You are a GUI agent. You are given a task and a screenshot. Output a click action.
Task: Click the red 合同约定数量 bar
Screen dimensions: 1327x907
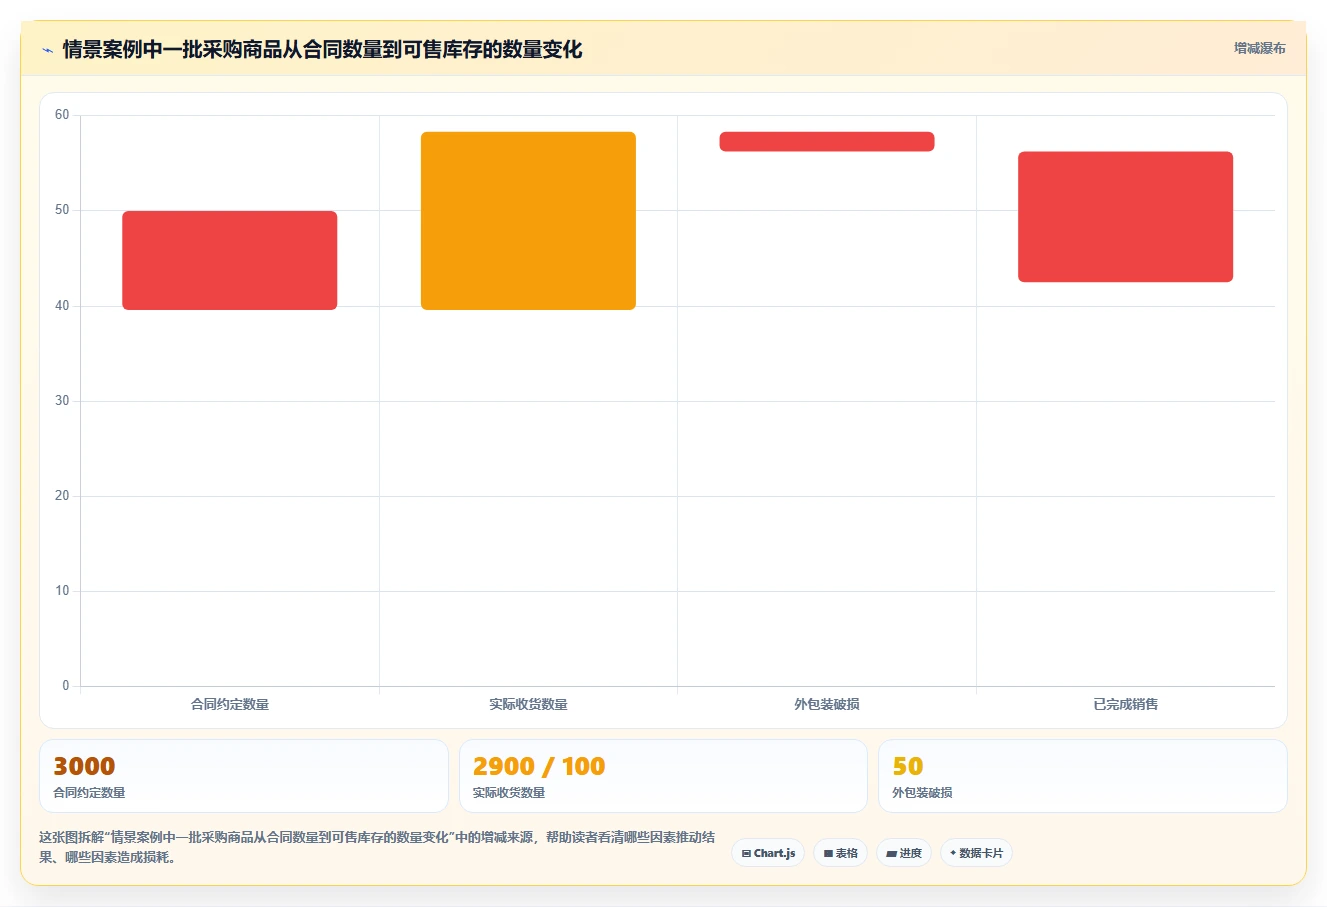click(x=230, y=260)
